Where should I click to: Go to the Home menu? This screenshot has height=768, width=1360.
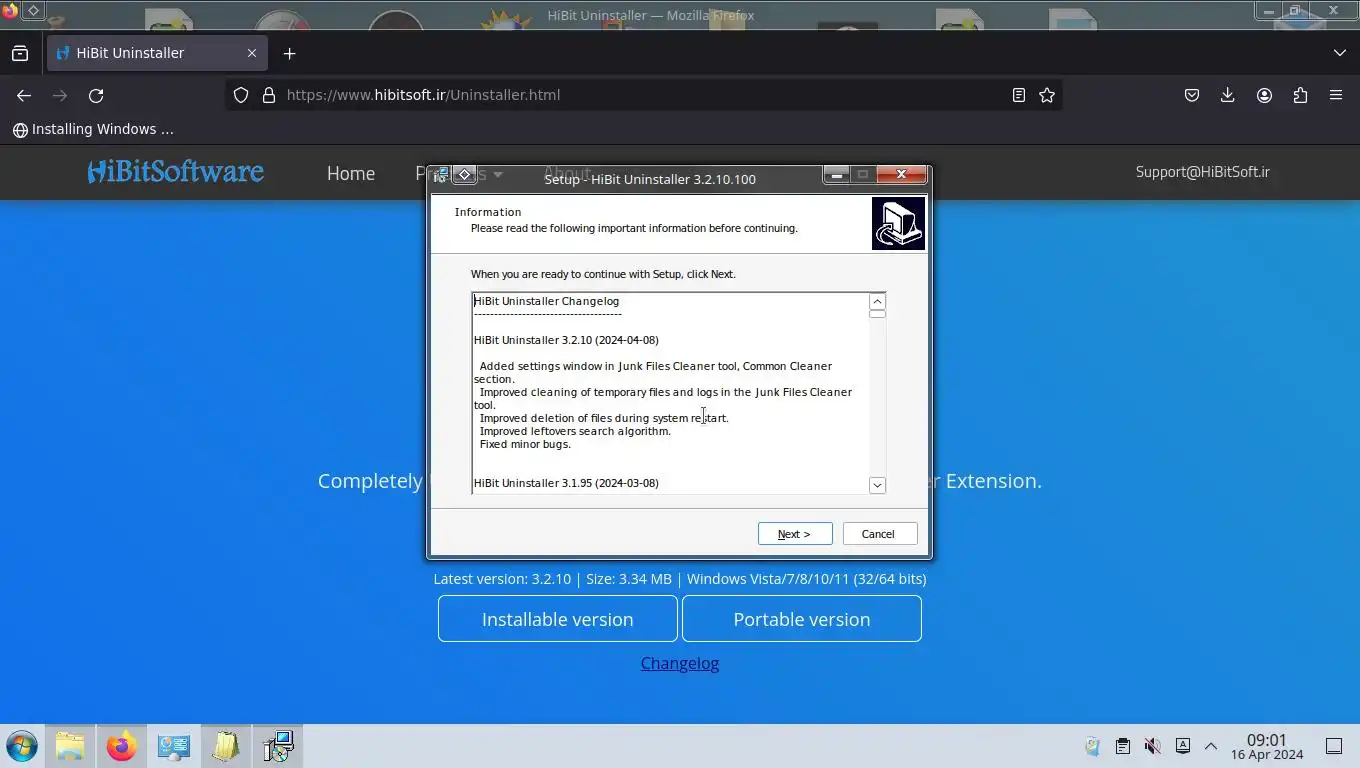(351, 173)
